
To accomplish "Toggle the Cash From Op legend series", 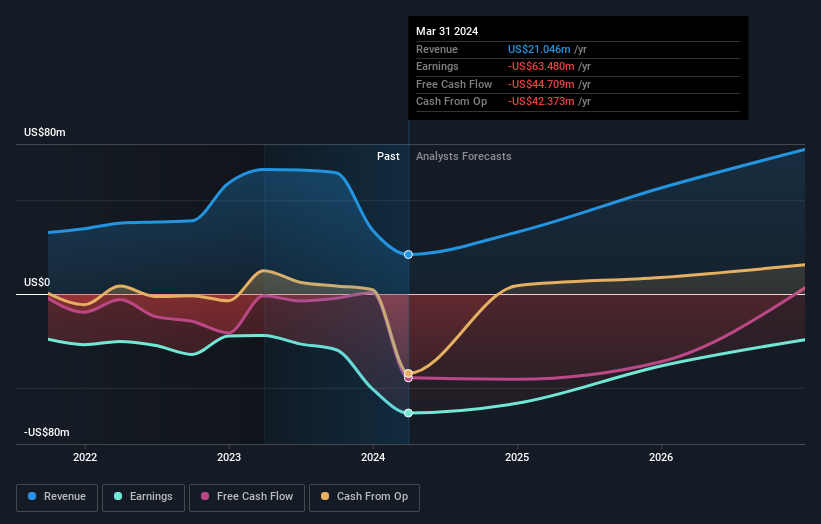I will pos(364,497).
